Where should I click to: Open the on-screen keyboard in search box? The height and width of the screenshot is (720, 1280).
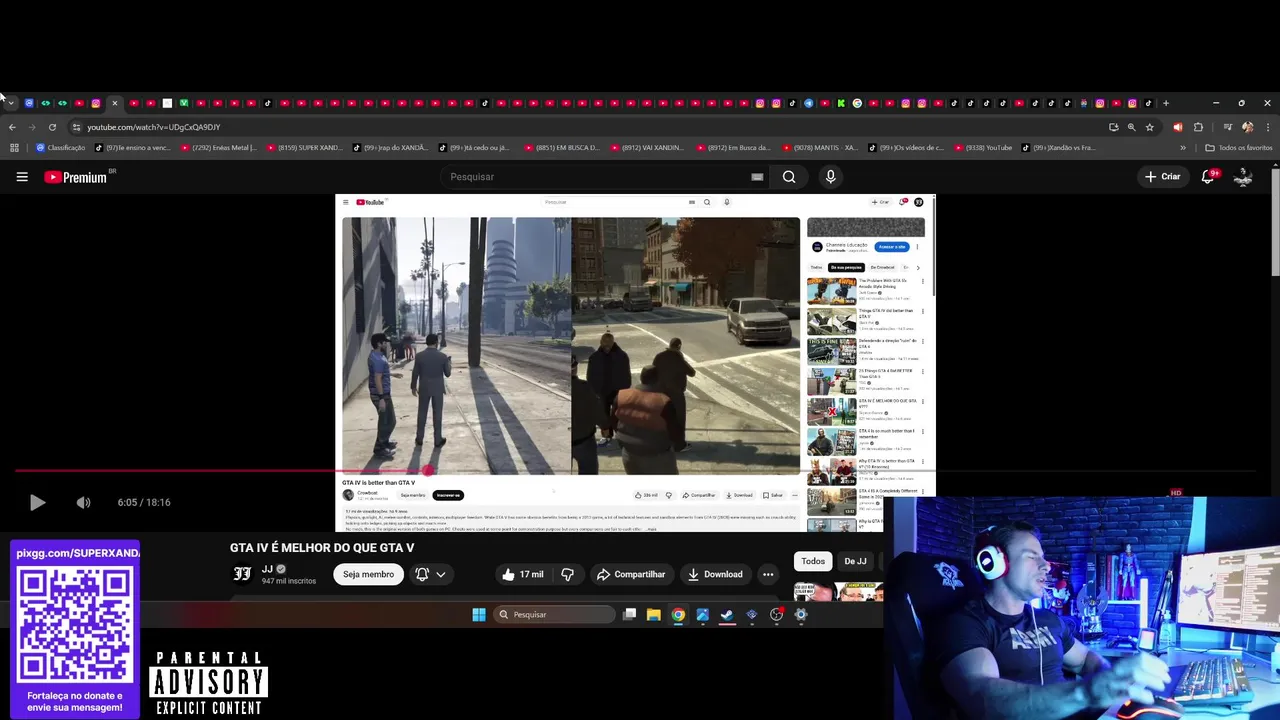pyautogui.click(x=757, y=177)
